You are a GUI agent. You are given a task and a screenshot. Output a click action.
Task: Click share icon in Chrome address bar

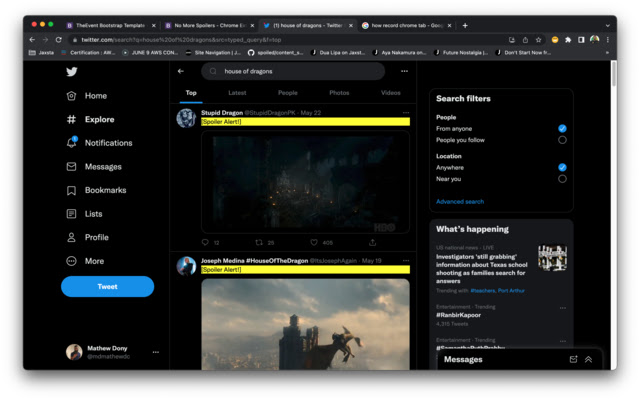(525, 40)
